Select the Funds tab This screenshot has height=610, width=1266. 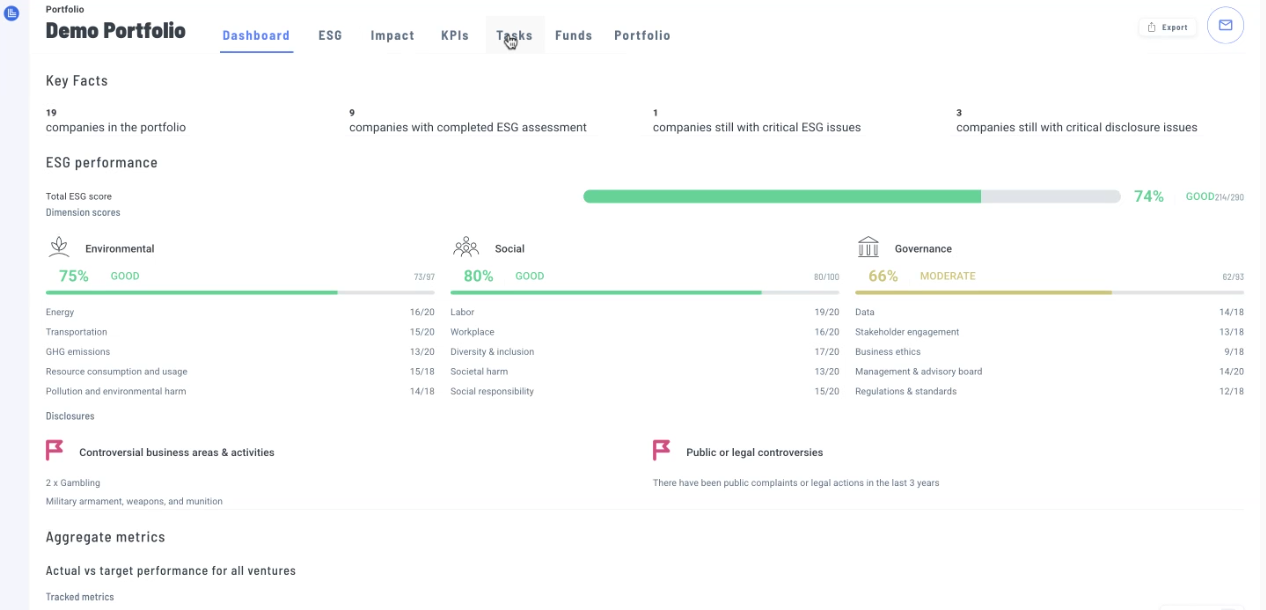pyautogui.click(x=574, y=36)
